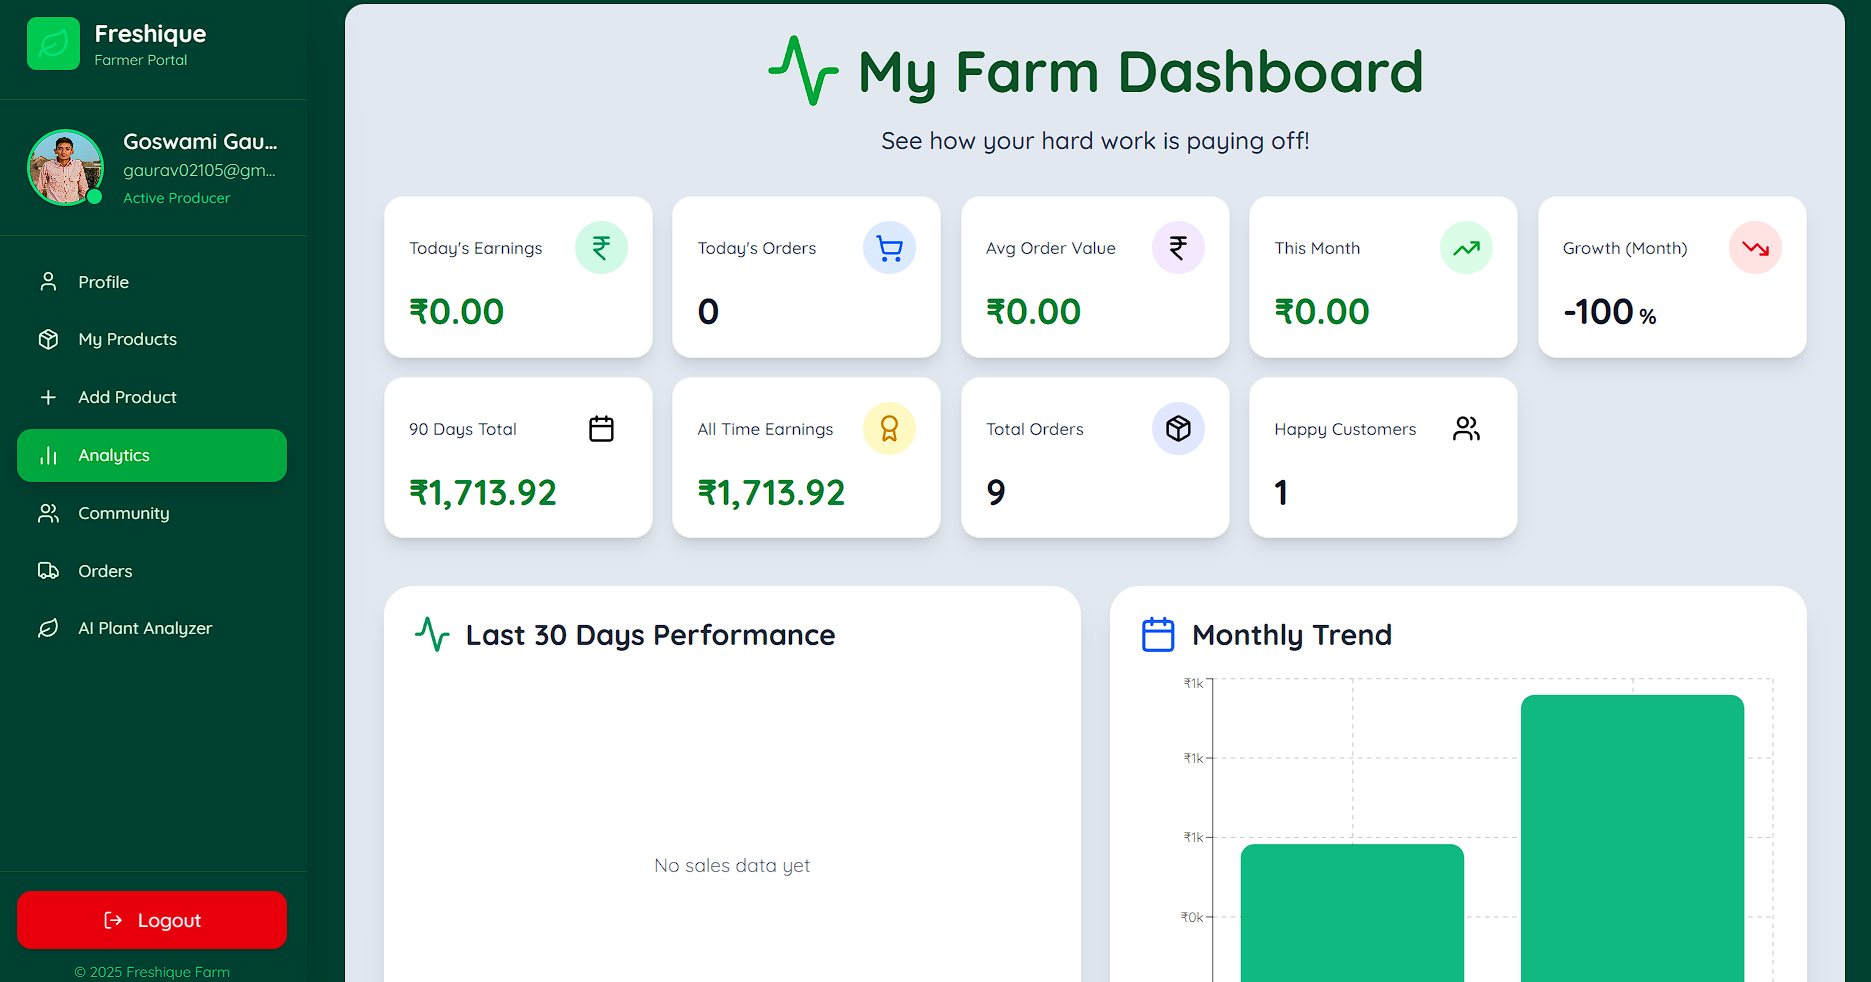Click the calendar icon beside Monthly Trend

1158,634
